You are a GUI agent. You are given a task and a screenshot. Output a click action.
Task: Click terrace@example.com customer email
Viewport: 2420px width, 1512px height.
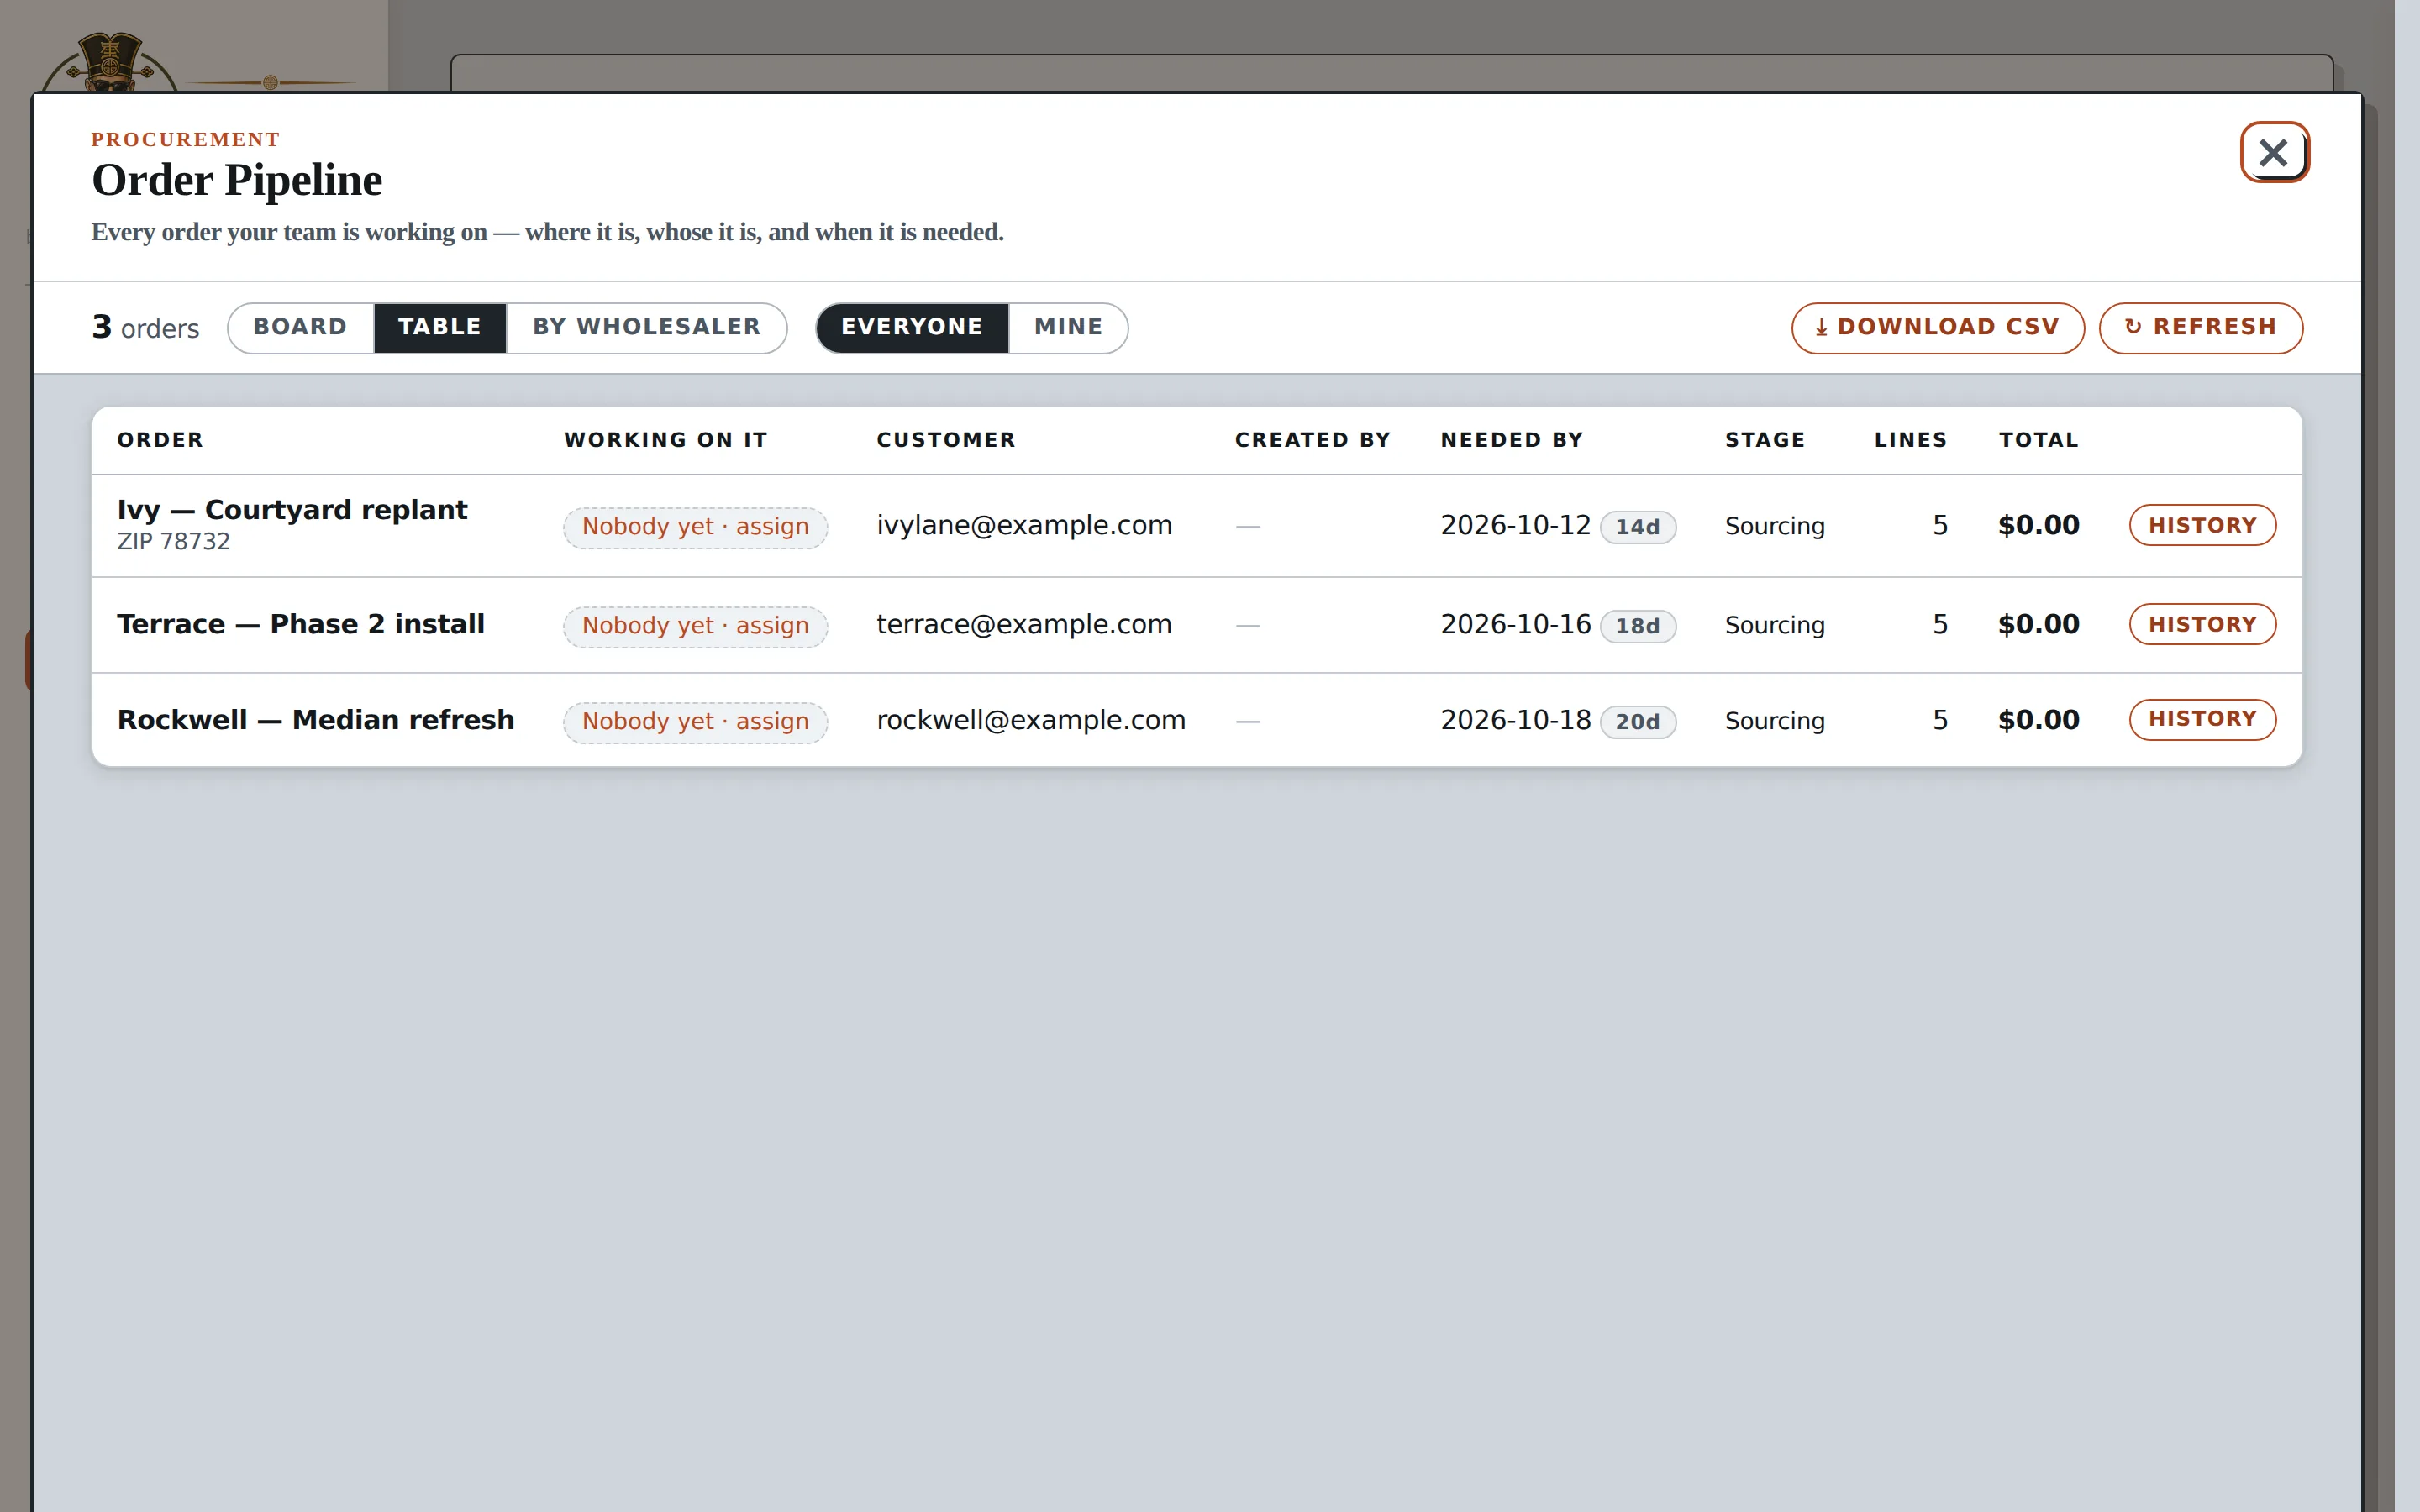[x=1024, y=624]
